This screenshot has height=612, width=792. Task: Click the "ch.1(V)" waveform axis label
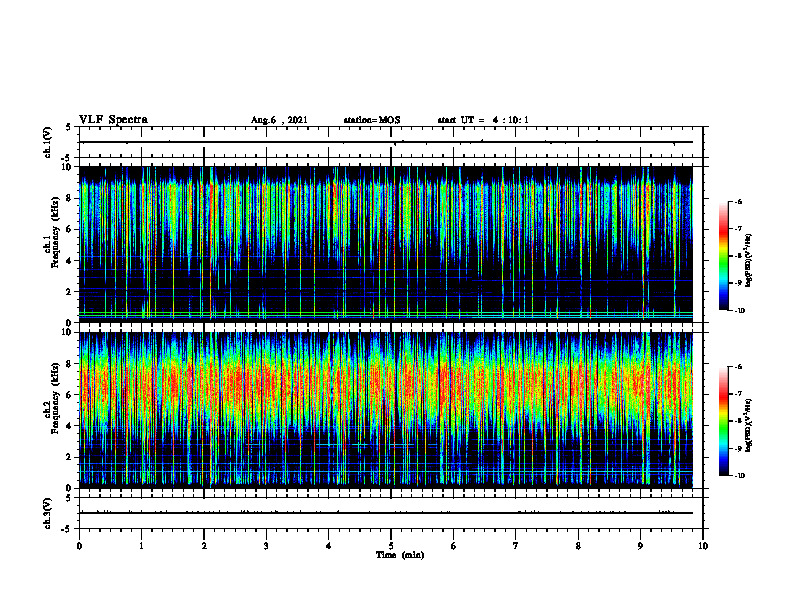(x=48, y=142)
